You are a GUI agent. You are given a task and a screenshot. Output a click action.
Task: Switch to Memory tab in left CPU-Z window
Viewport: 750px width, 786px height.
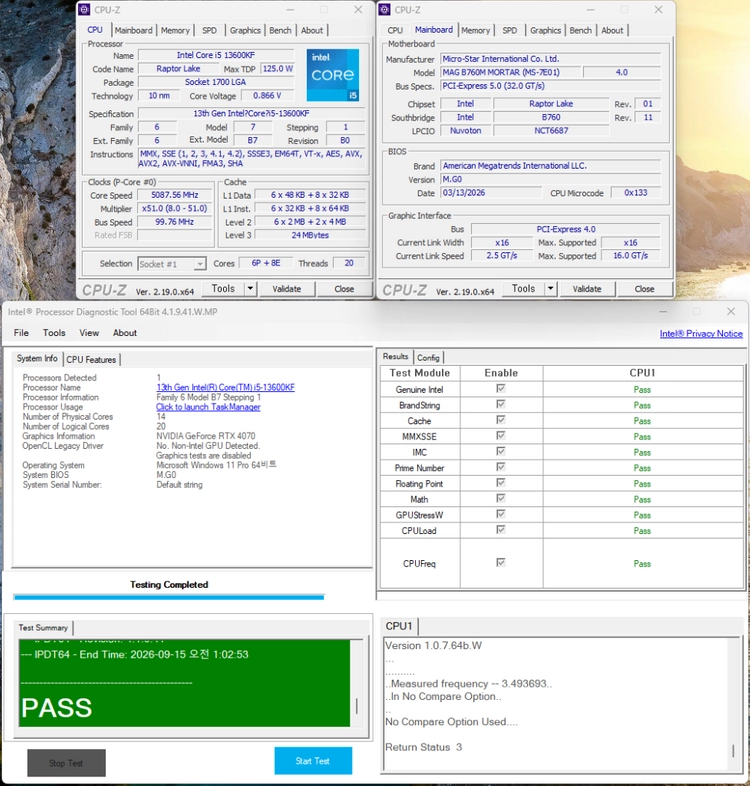coord(175,30)
